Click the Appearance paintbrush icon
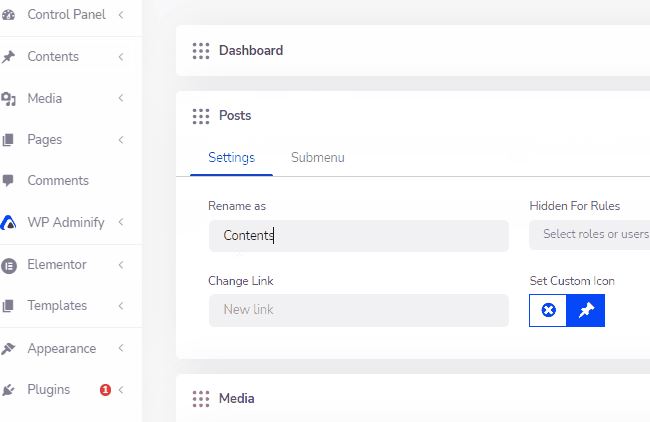The width and height of the screenshot is (650, 422). point(8,349)
